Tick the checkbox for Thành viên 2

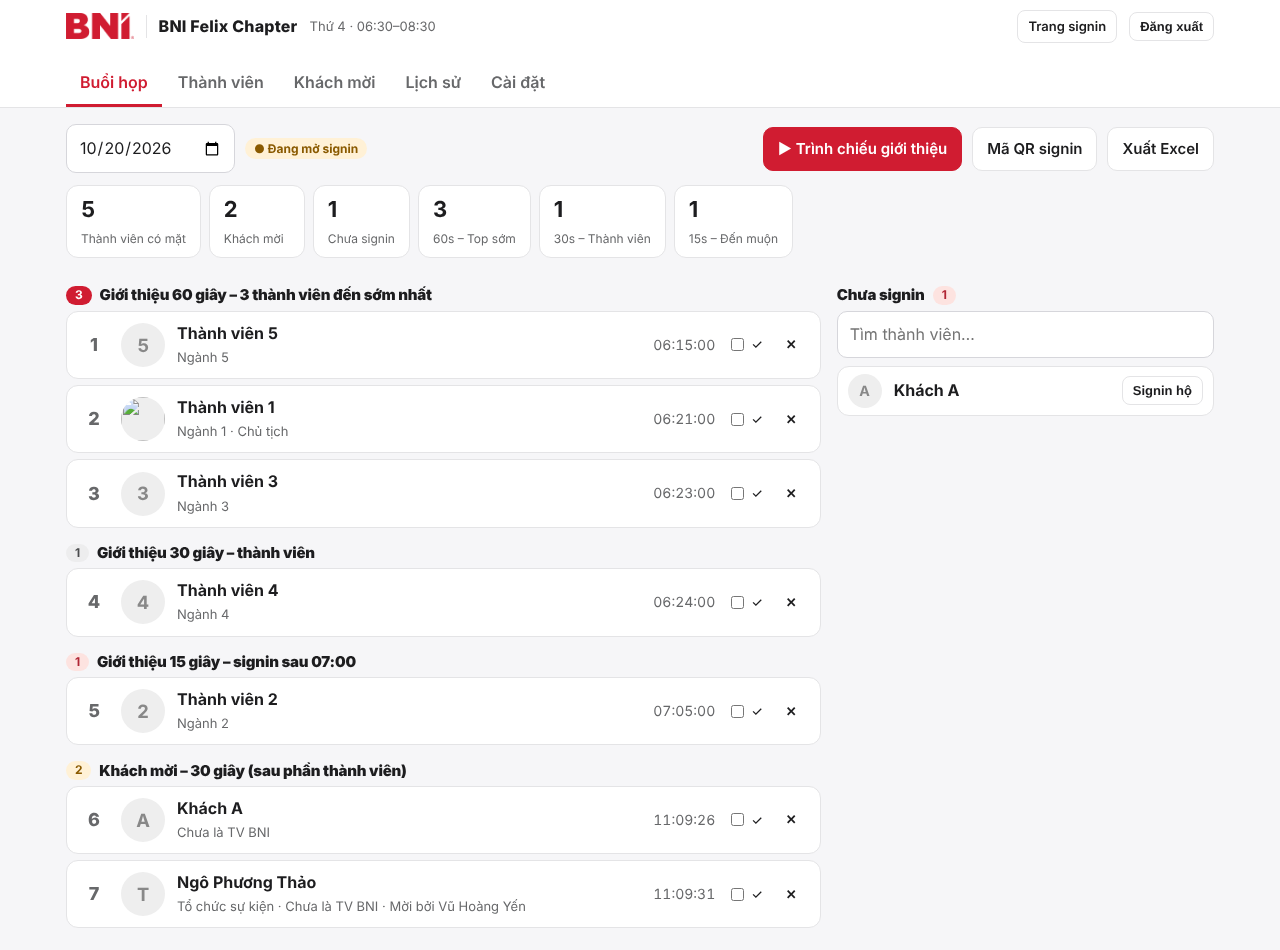[737, 711]
